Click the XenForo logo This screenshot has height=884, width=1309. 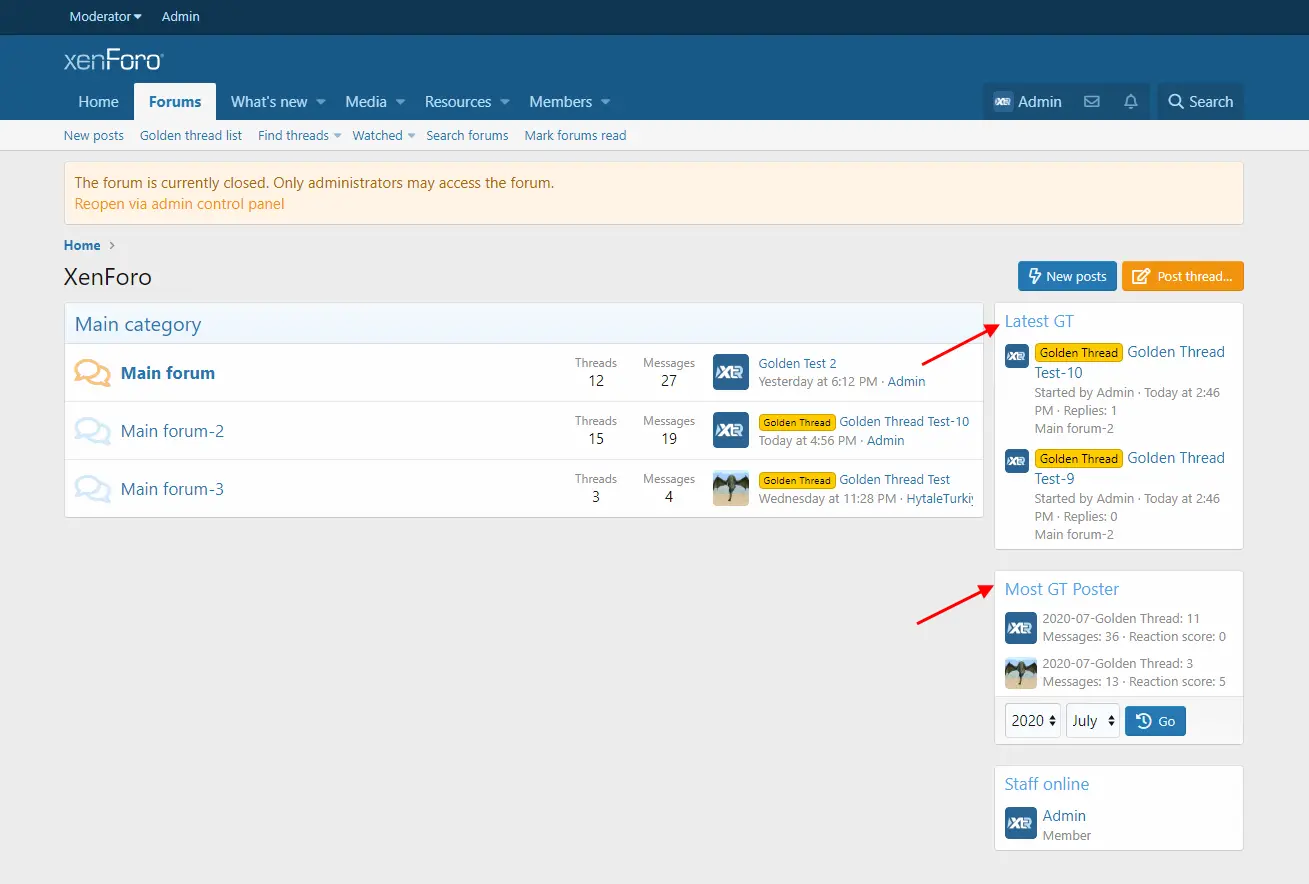coord(113,61)
